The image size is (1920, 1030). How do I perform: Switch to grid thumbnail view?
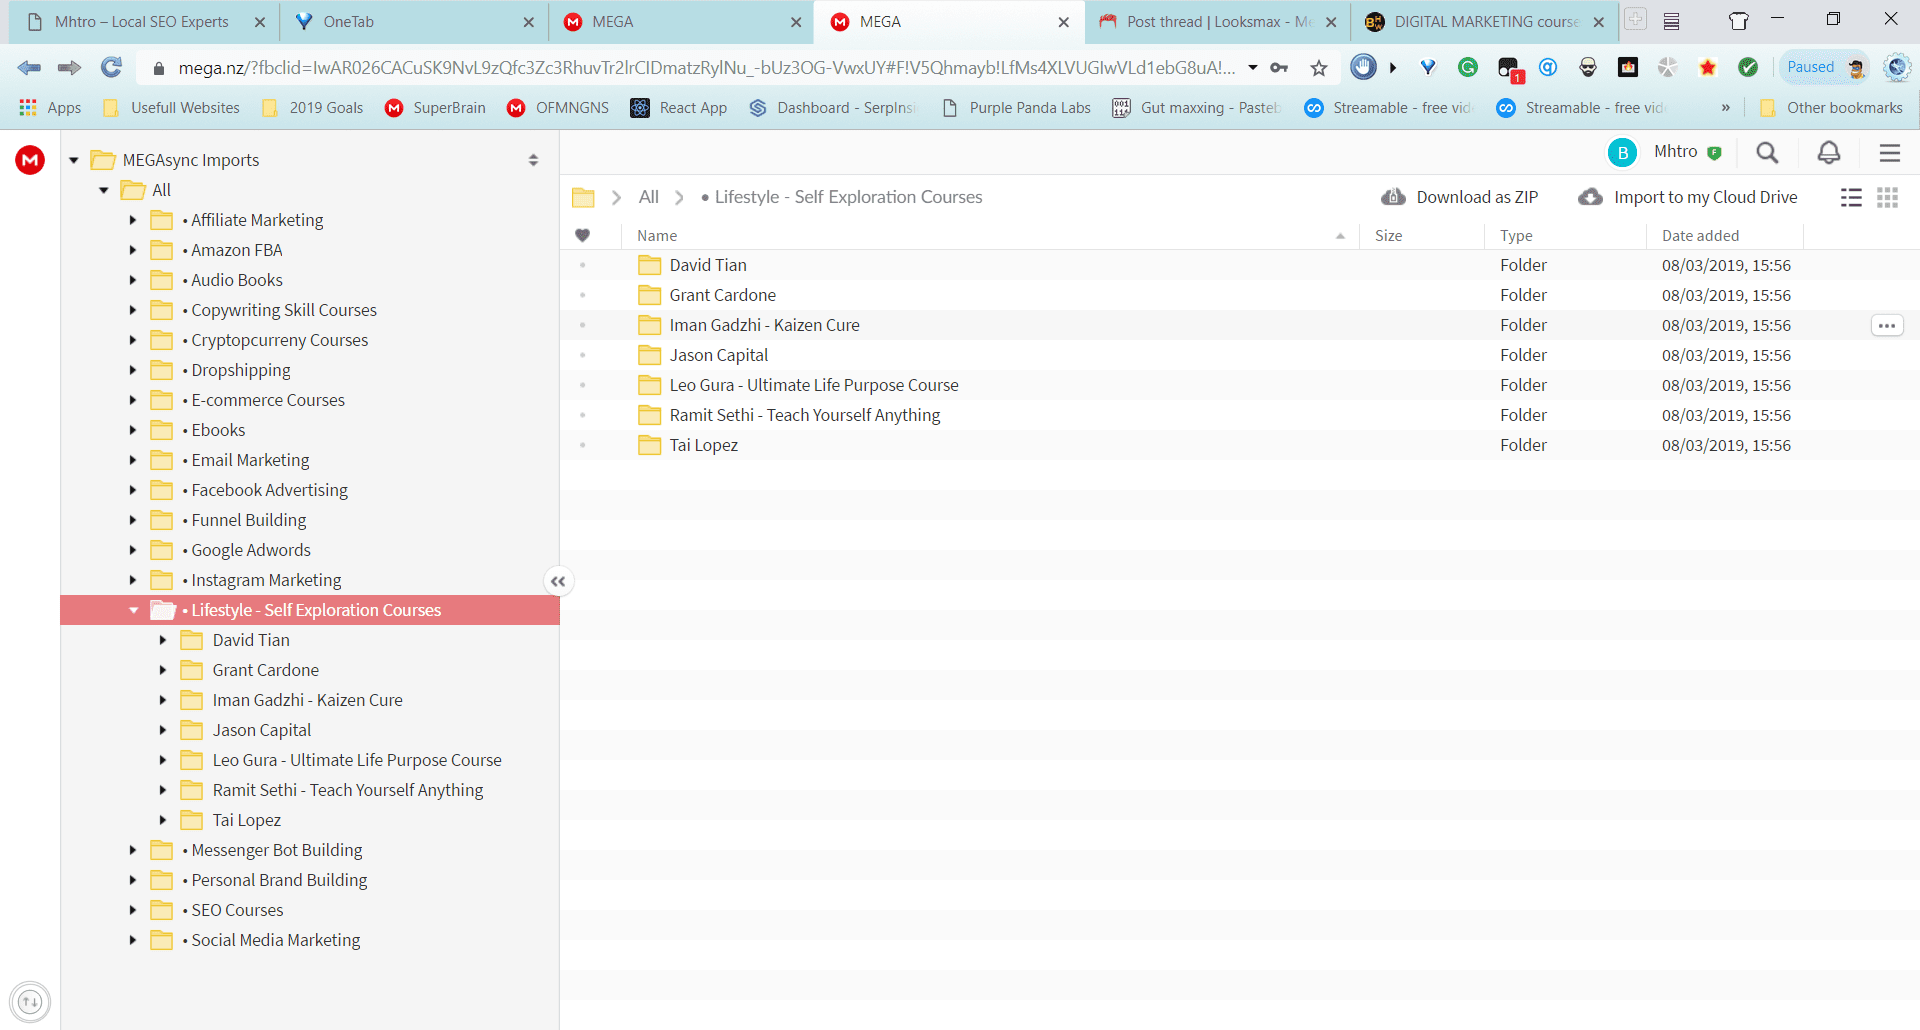1888,198
